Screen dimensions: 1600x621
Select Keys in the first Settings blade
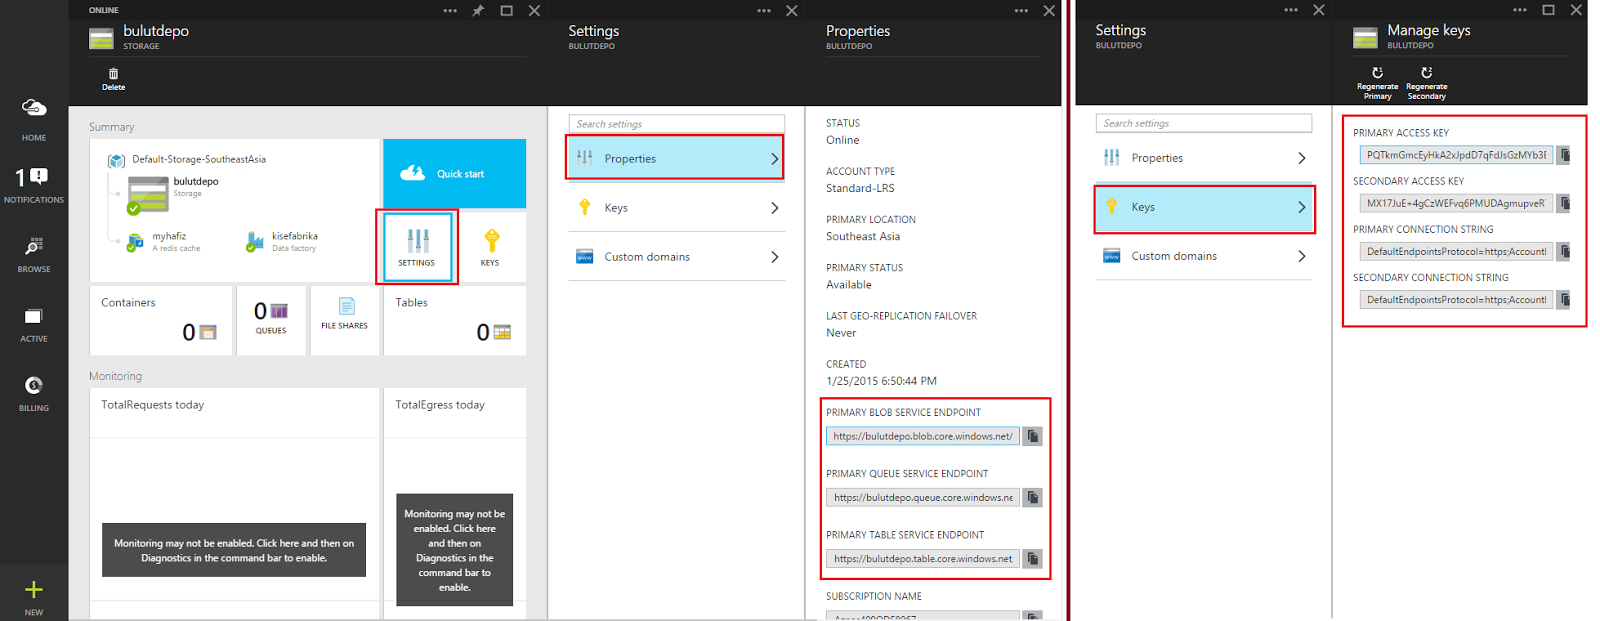click(x=675, y=207)
